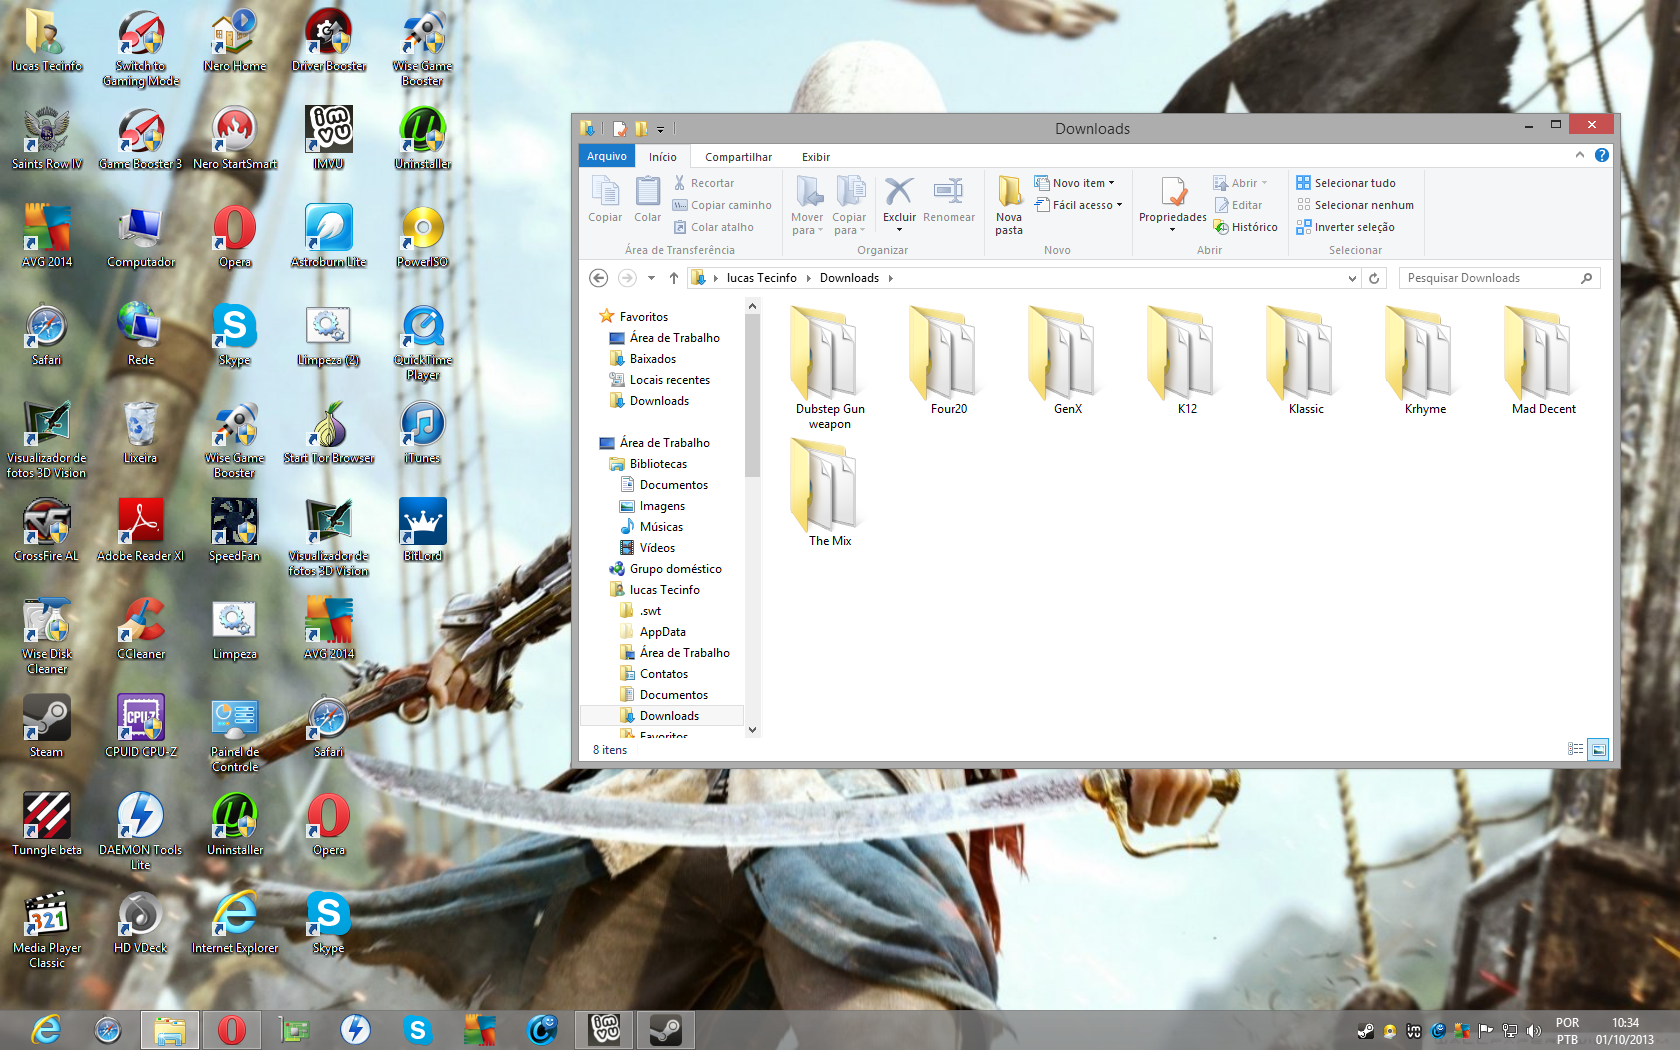Open the quick access toolbar customize dropdown
Screen dimensions: 1680x1050
[x=660, y=129]
